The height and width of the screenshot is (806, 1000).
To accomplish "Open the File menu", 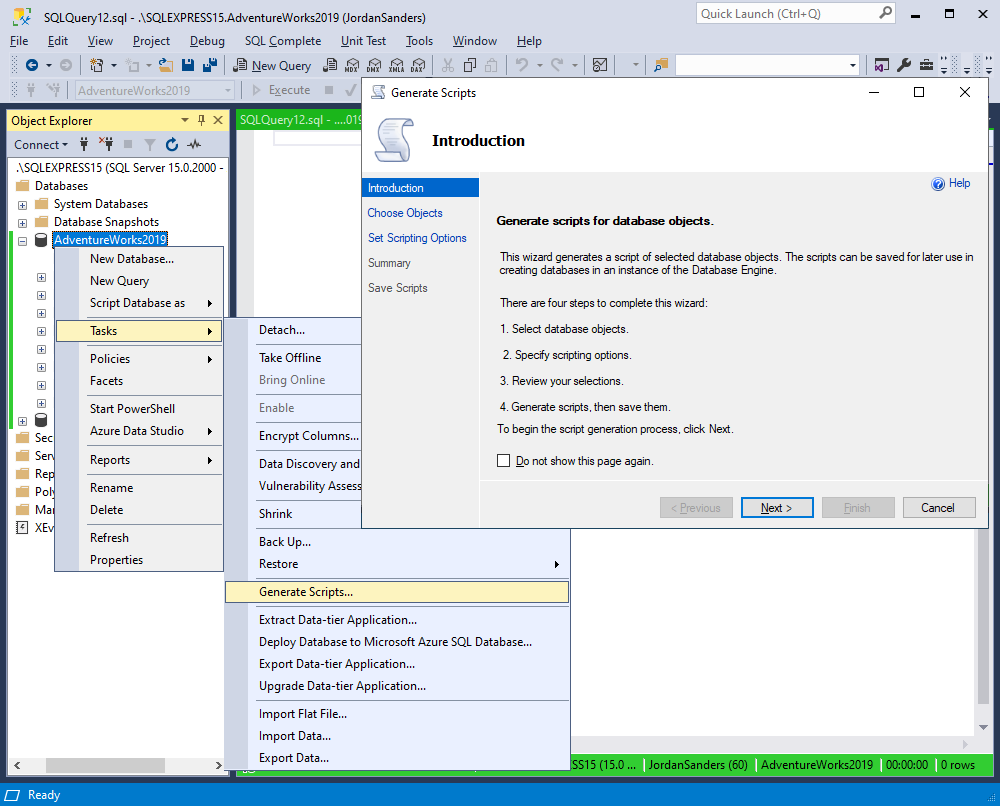I will point(19,41).
